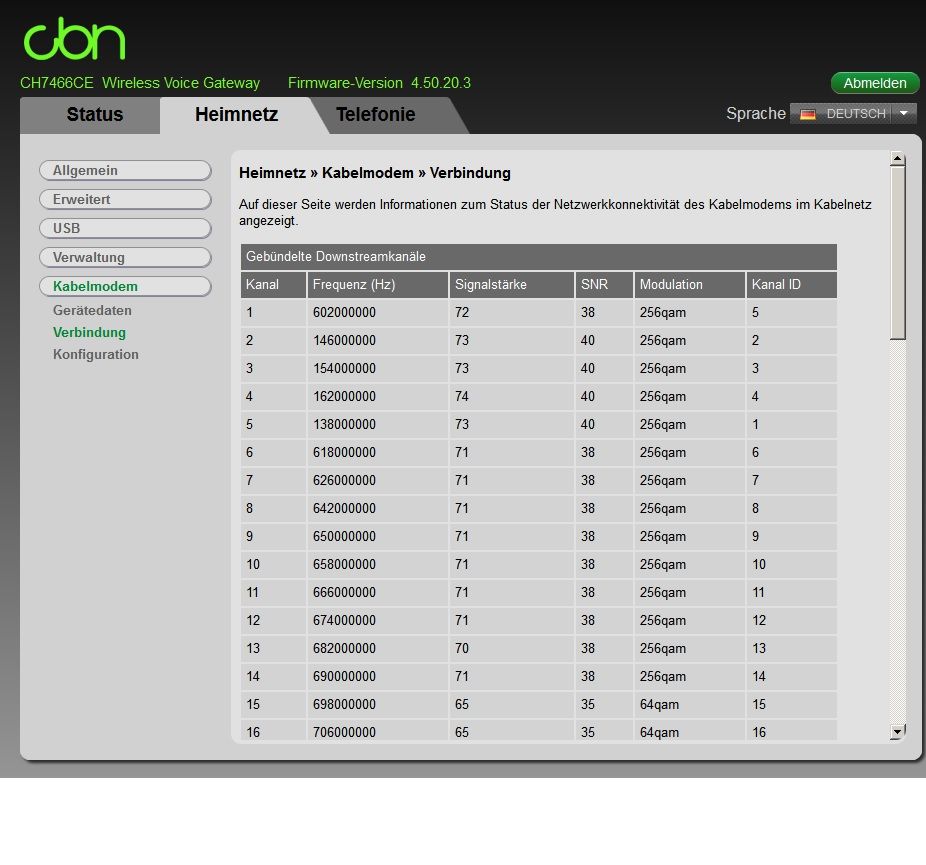Click frequency value 690000000
Viewport: 926px width, 865px height.
[x=344, y=677]
